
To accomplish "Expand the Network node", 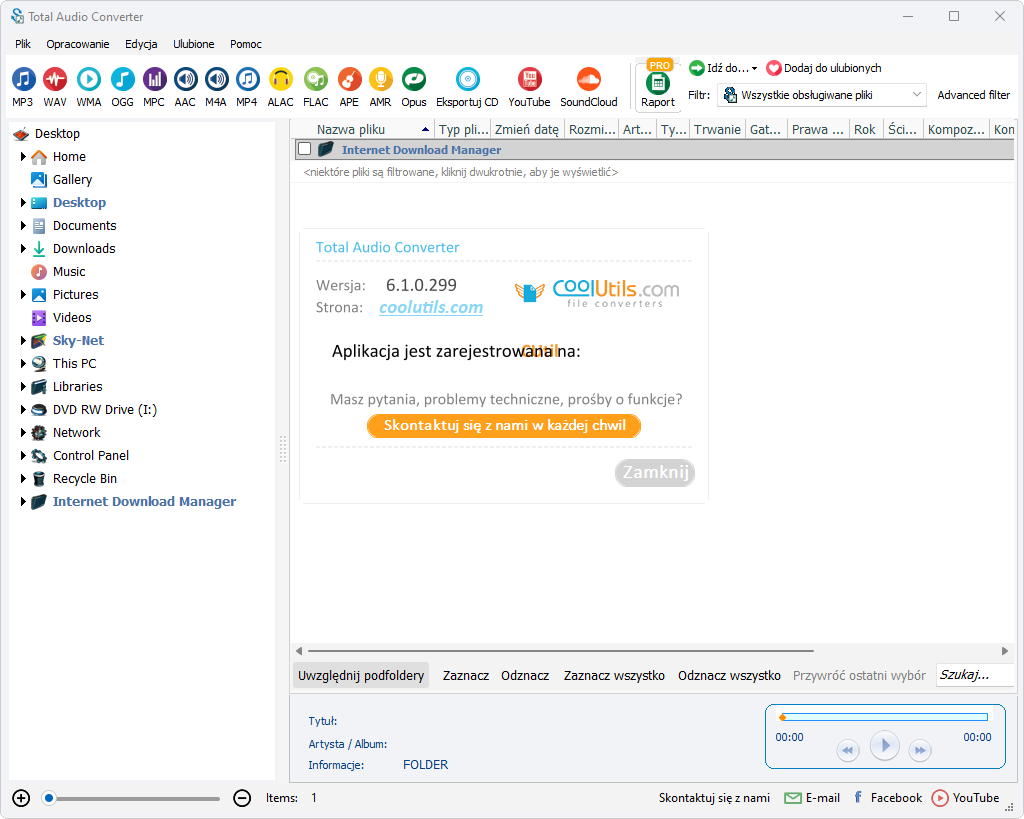I will [23, 432].
